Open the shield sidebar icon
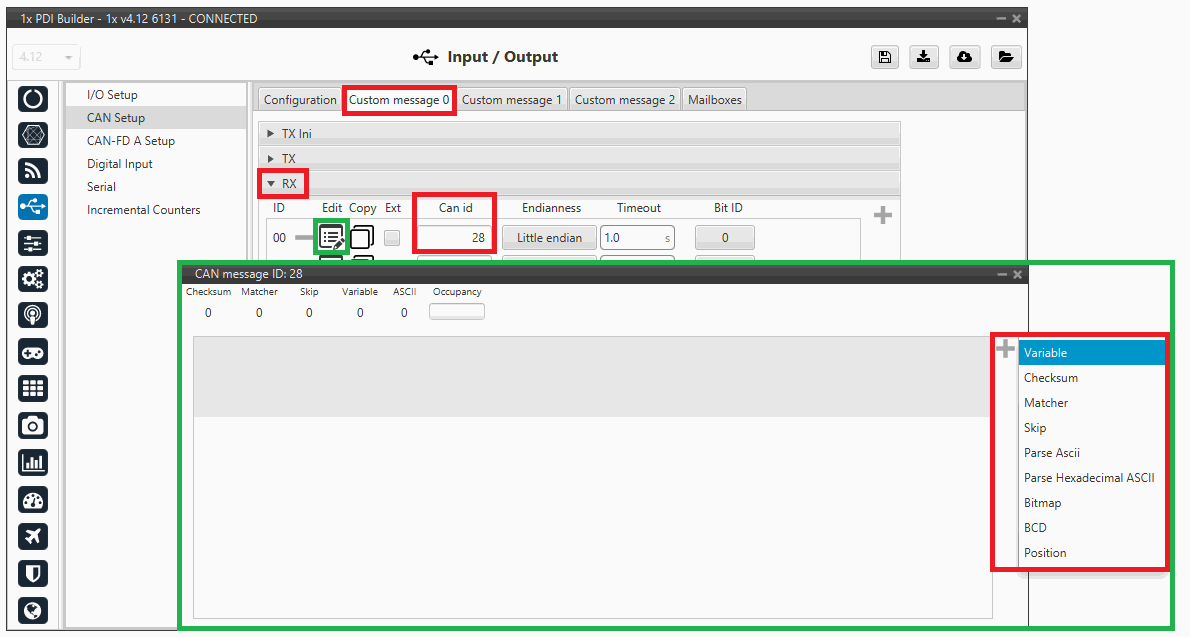1190x637 pixels. 33,573
